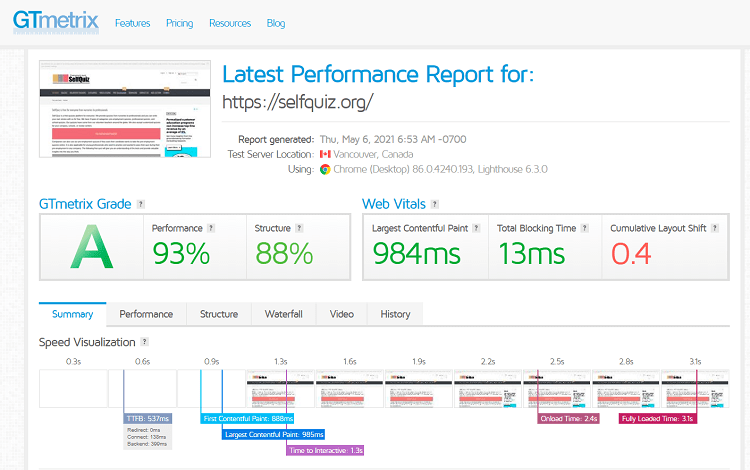Open help icon beside Web Vitals

click(x=434, y=204)
